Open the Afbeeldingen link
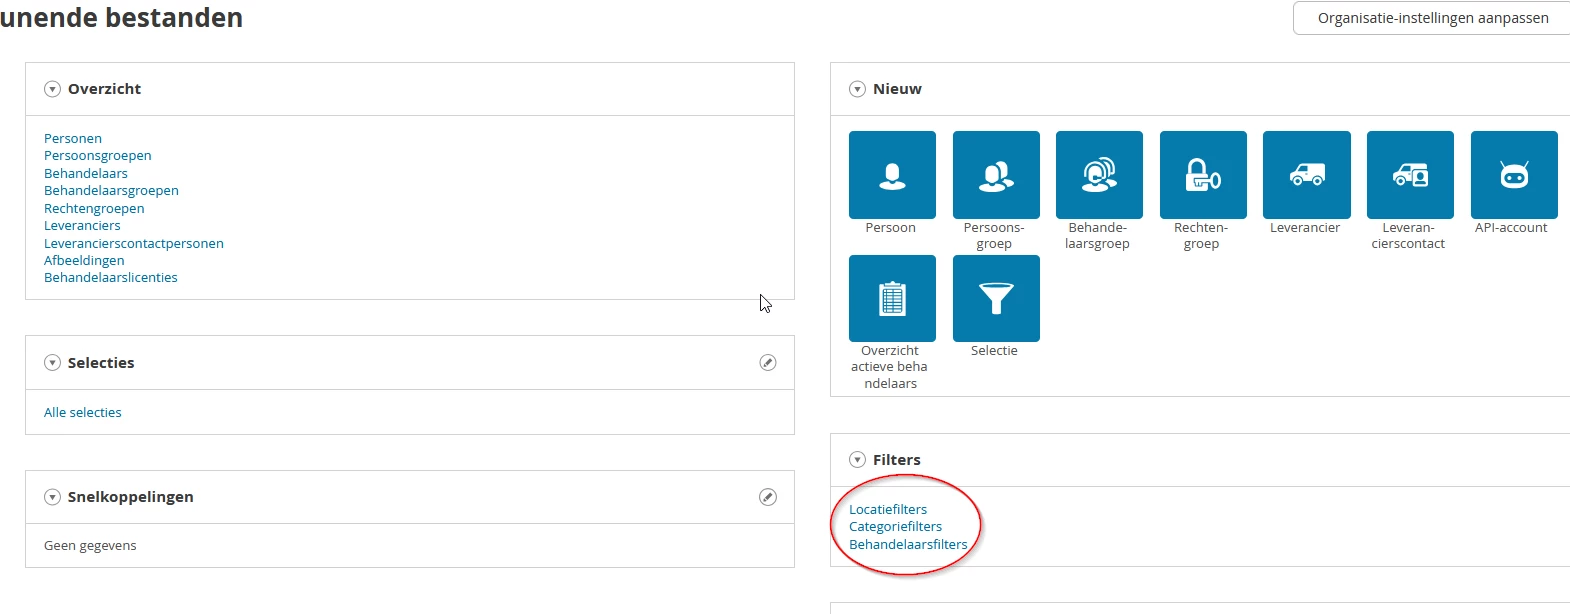This screenshot has height=614, width=1570. point(84,261)
